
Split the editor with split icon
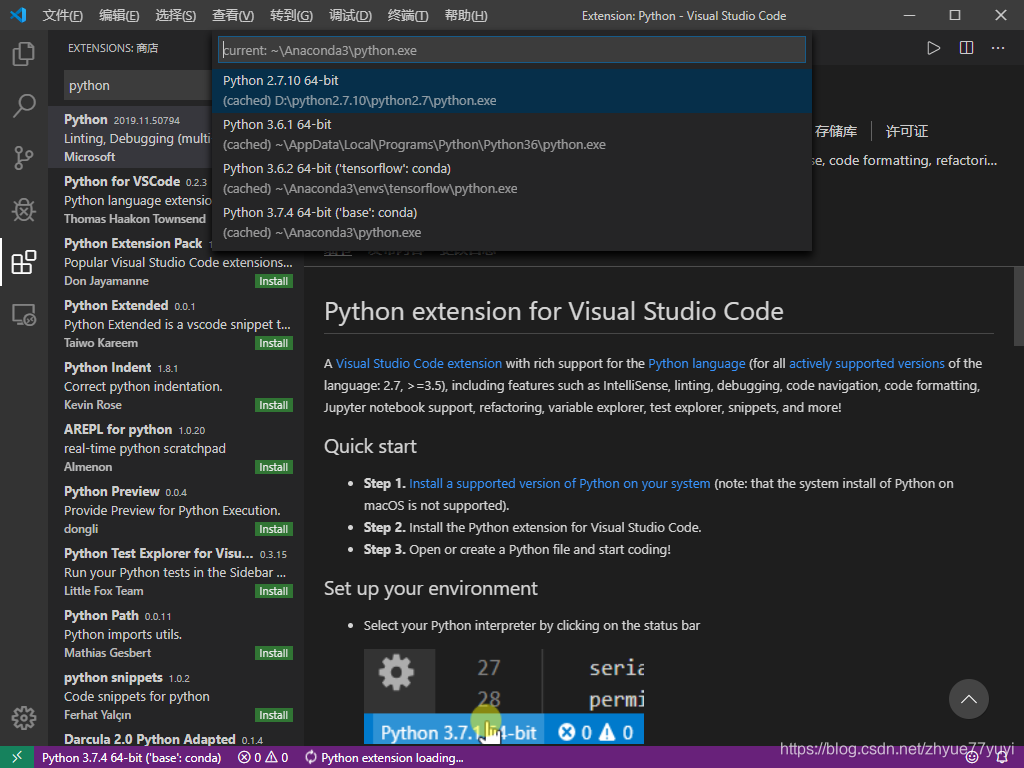pyautogui.click(x=966, y=48)
